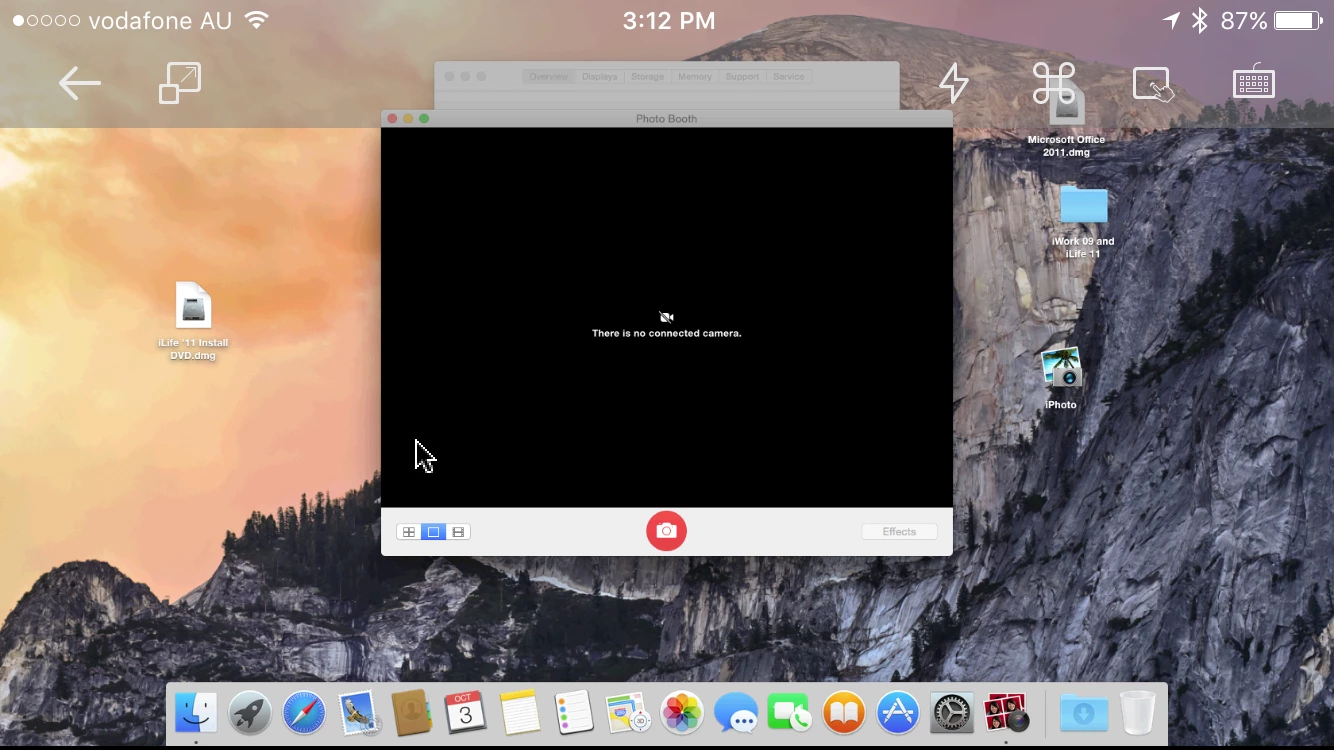Open Photos from the Dock

682,714
